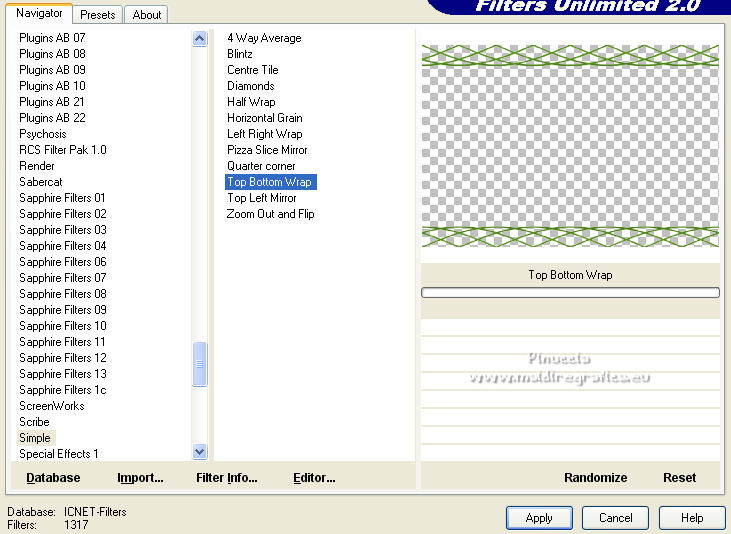Click the Apply button
The width and height of the screenshot is (731, 534).
pyautogui.click(x=539, y=518)
